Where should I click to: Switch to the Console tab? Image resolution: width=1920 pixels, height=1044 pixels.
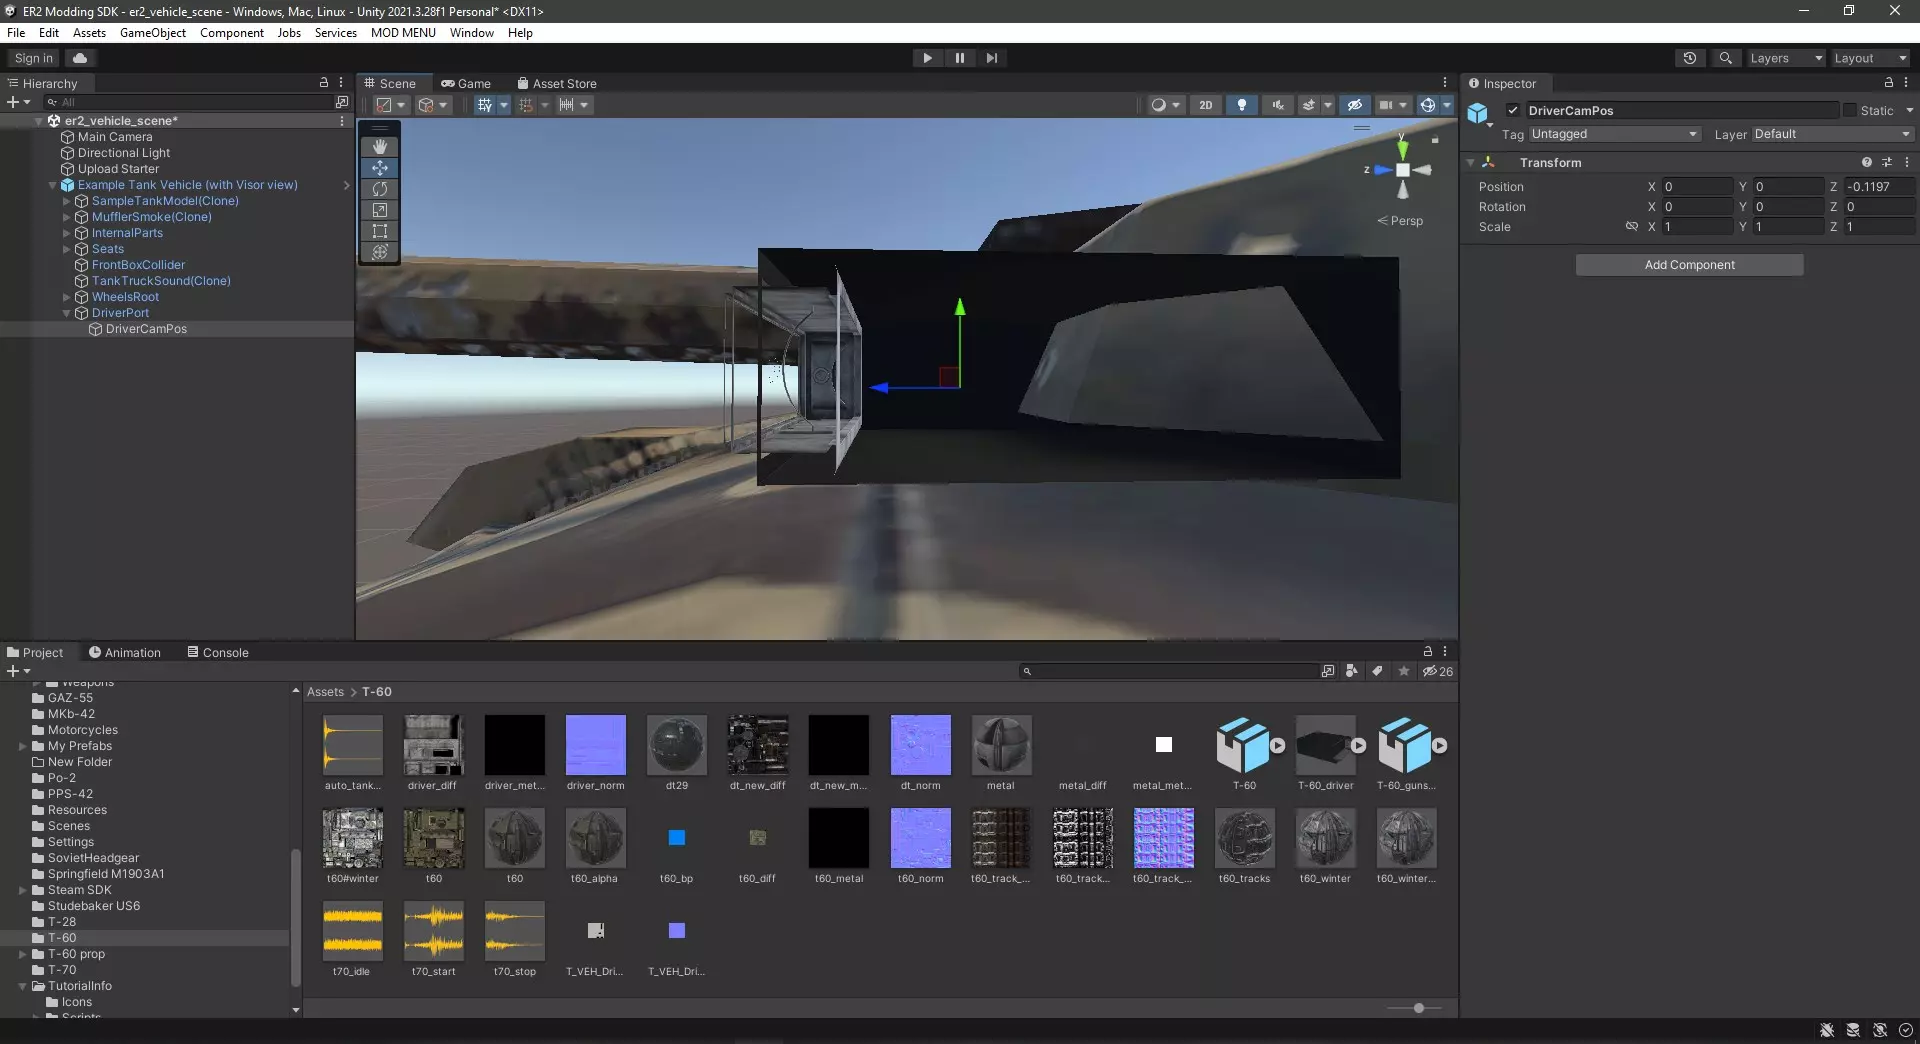tap(218, 653)
